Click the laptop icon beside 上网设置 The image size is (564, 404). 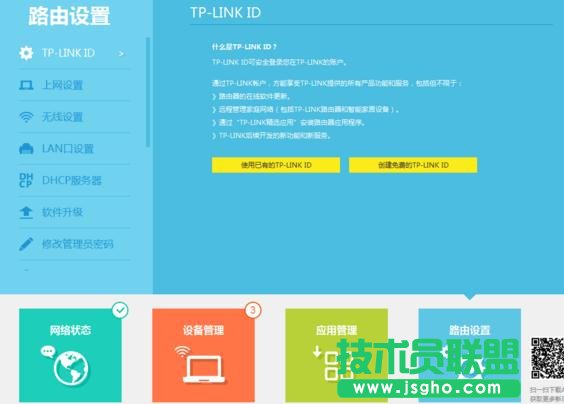click(x=26, y=85)
